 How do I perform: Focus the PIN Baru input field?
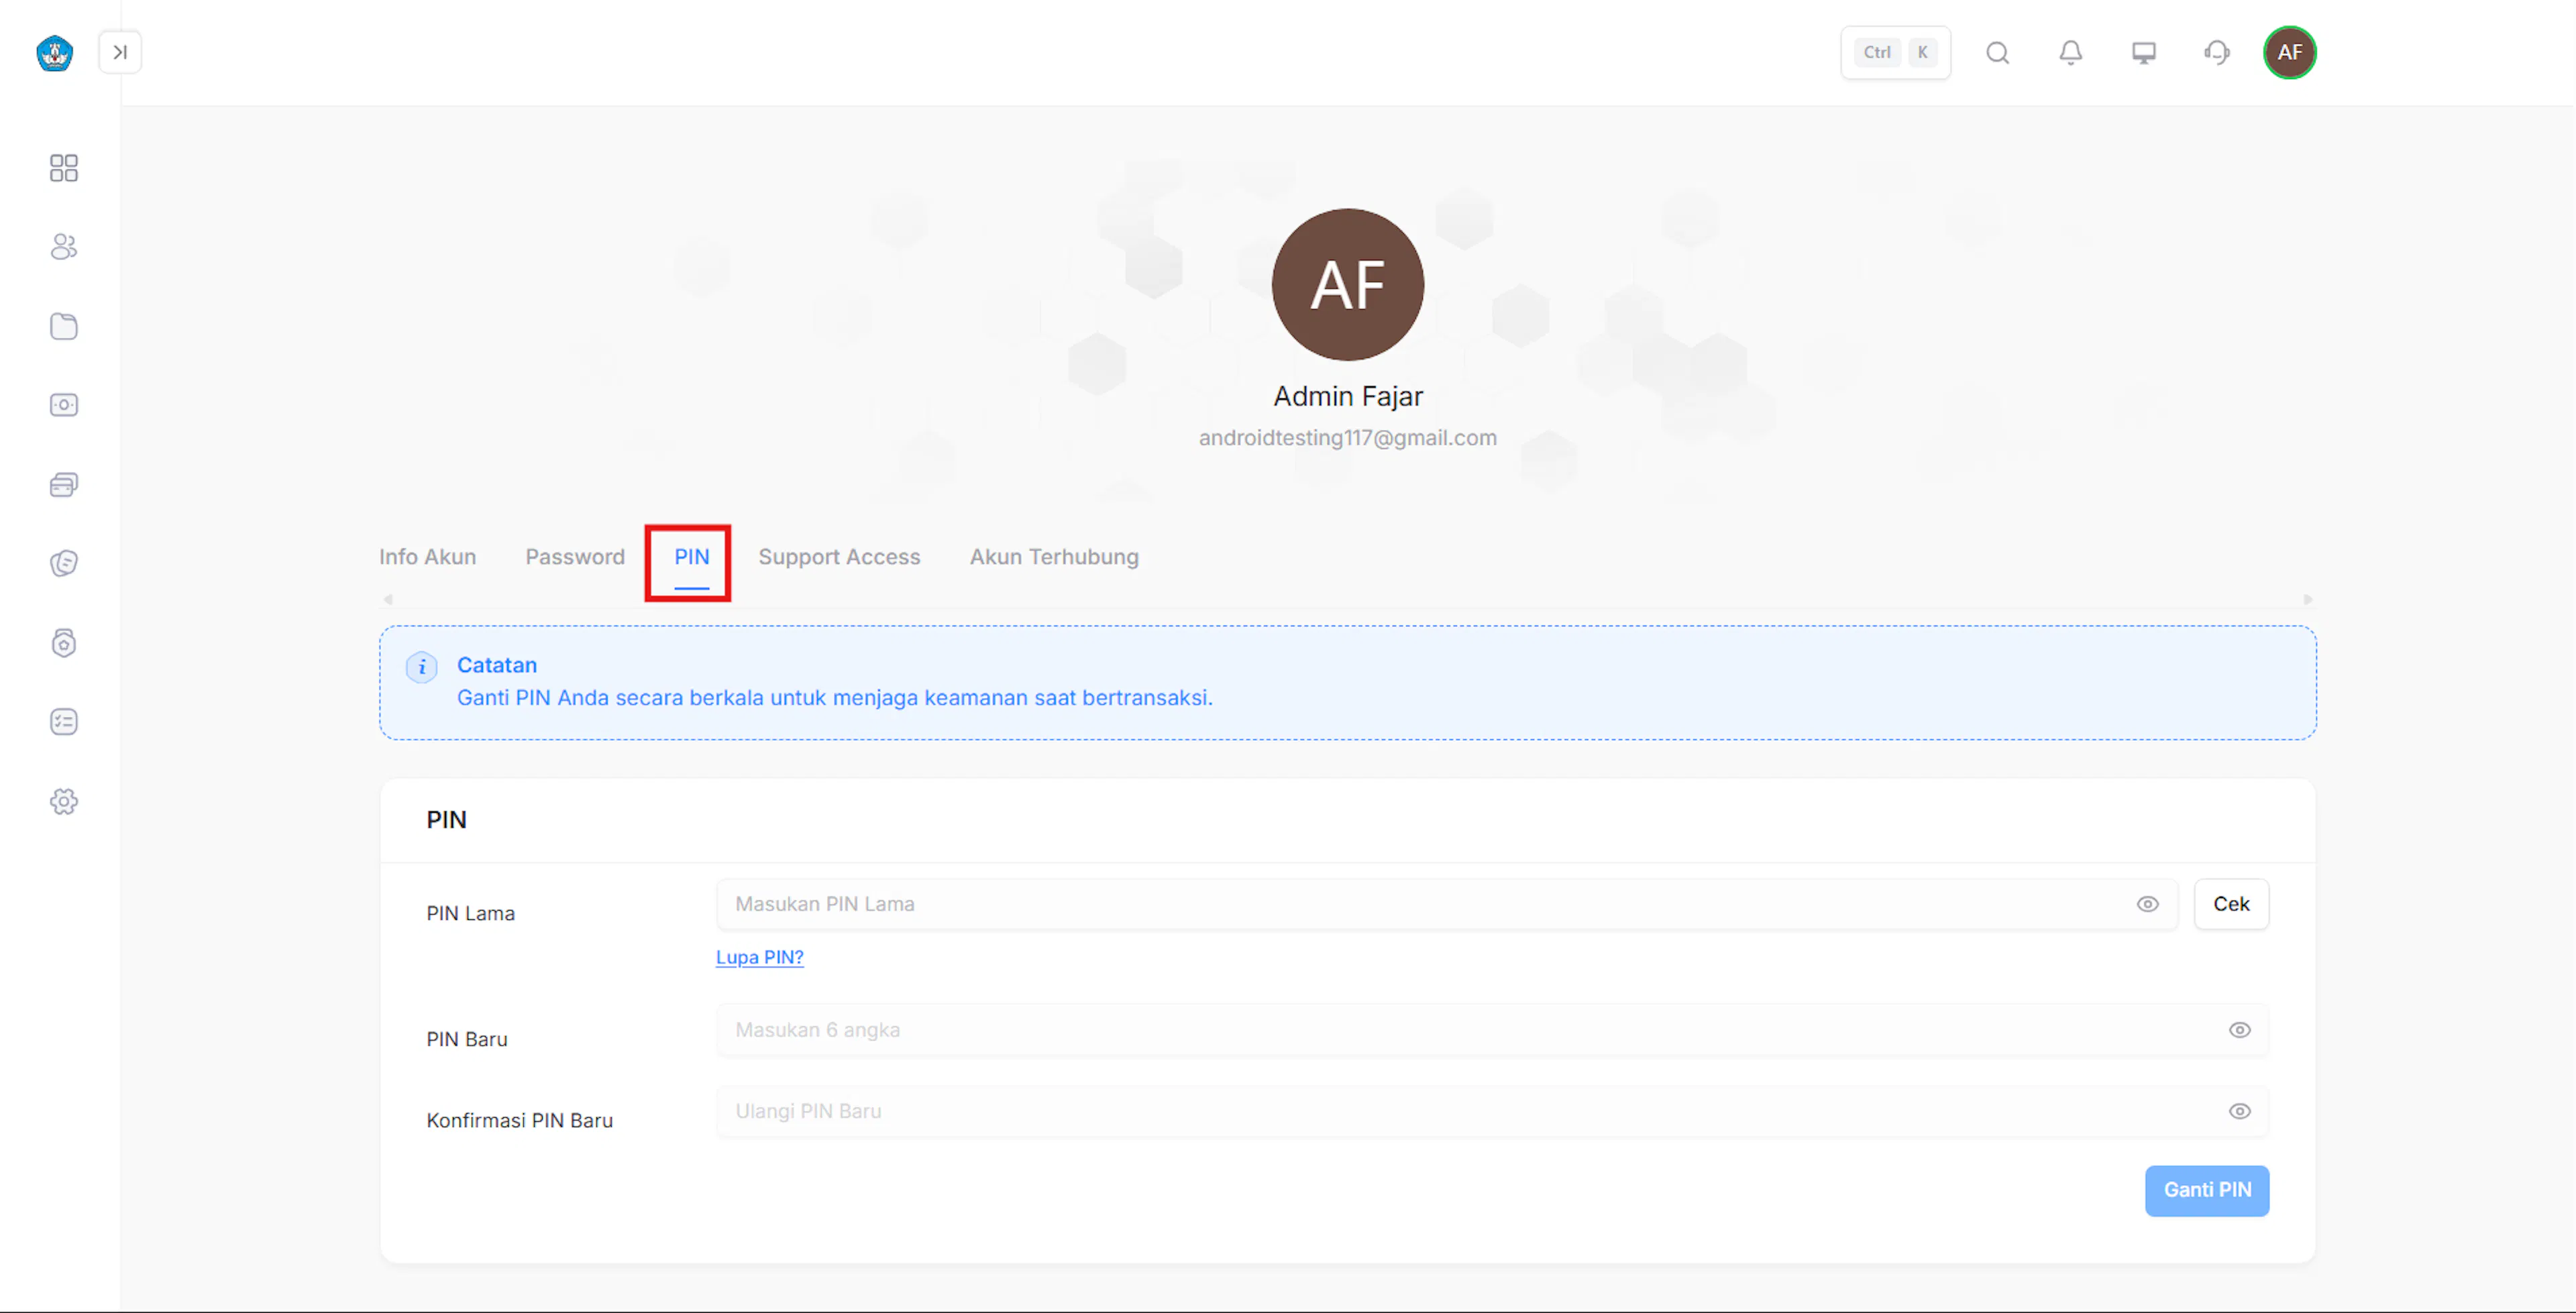pyautogui.click(x=1492, y=1030)
